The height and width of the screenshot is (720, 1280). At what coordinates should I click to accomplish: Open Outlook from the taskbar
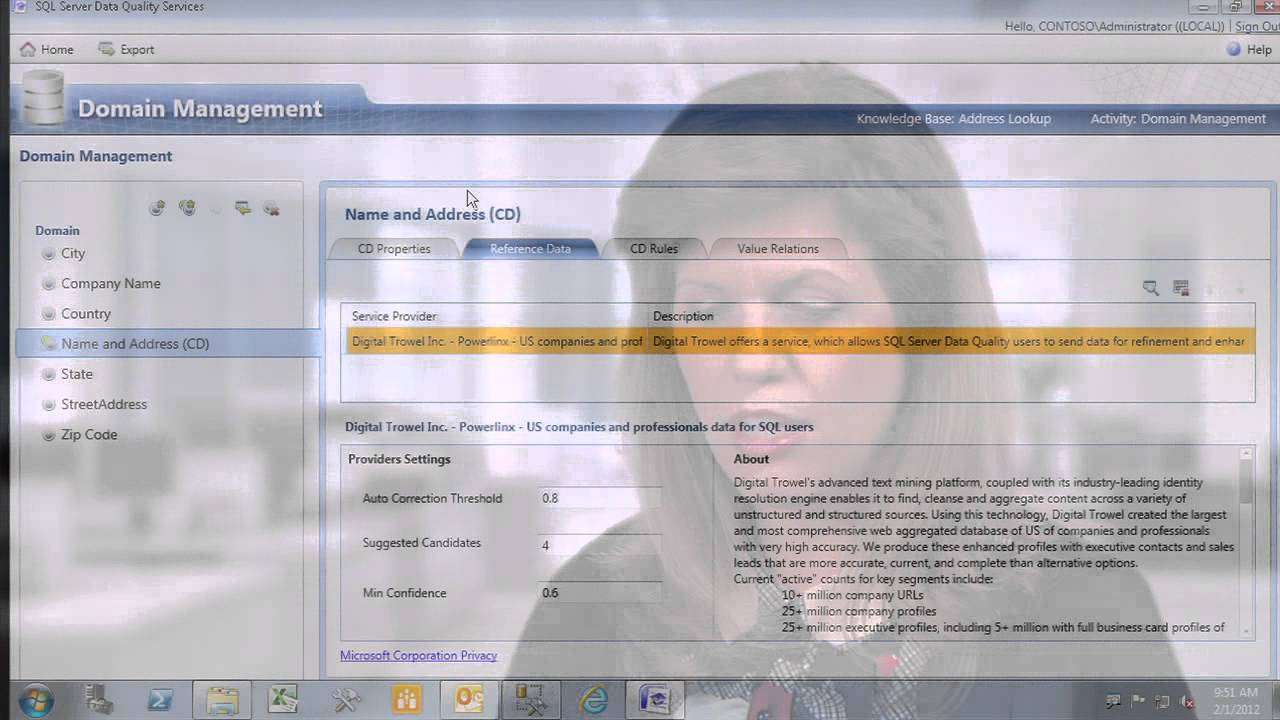click(x=469, y=700)
